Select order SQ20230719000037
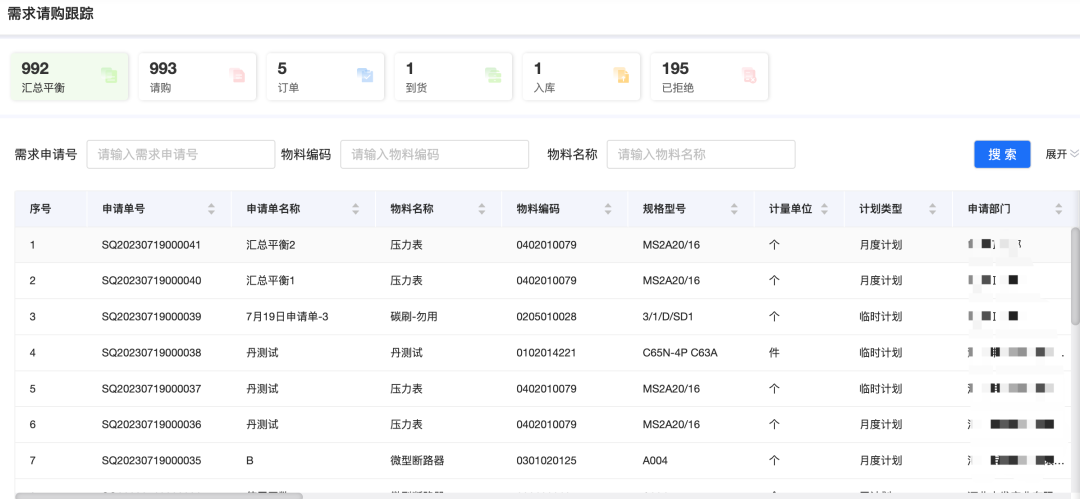The height and width of the screenshot is (499, 1080). [152, 389]
